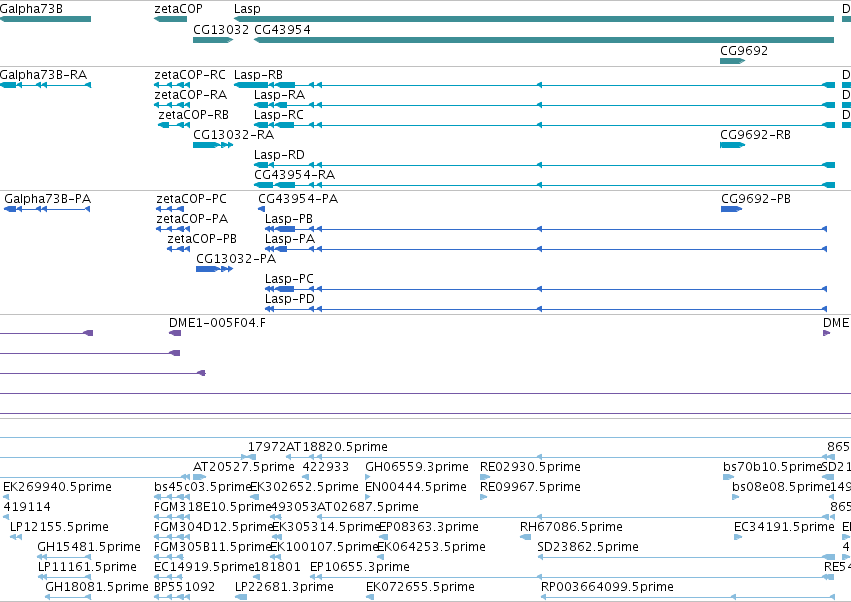Viewport: 851px width, 602px height.
Task: Select the RE09967.5prime EST label
Action: [x=530, y=487]
